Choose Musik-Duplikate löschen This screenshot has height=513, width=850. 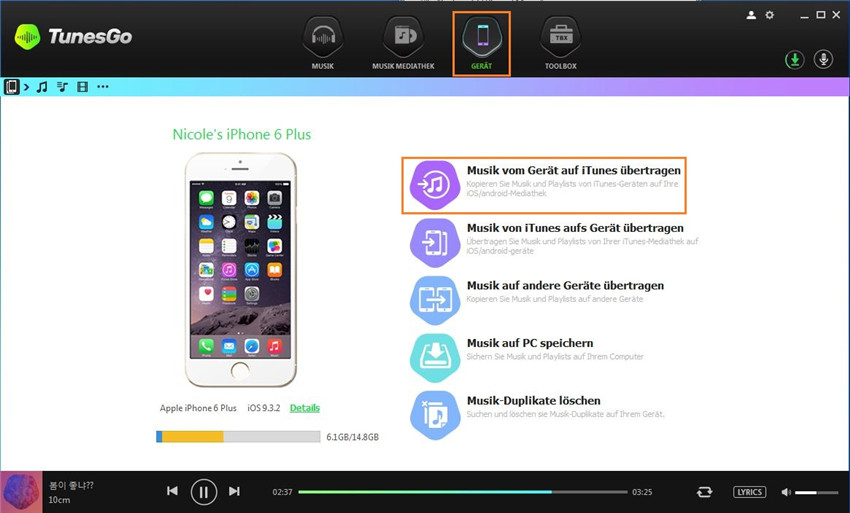(534, 400)
